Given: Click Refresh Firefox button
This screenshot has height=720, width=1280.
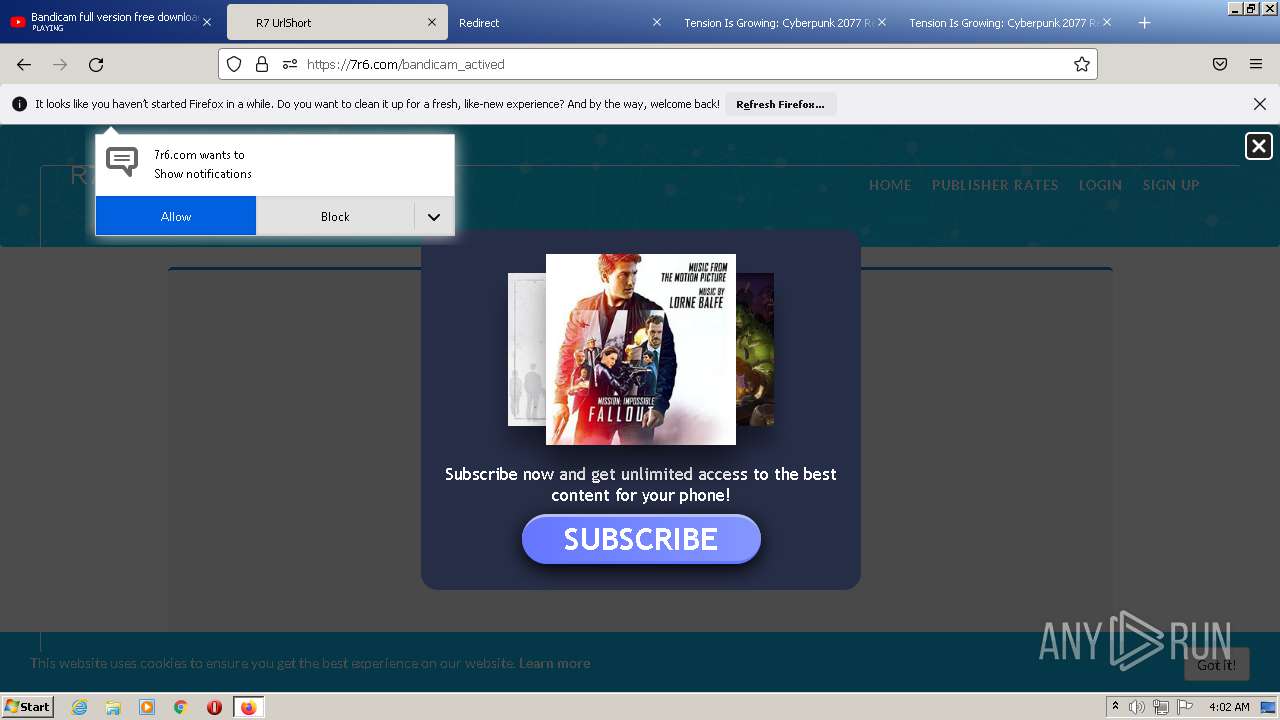Looking at the screenshot, I should click(780, 104).
